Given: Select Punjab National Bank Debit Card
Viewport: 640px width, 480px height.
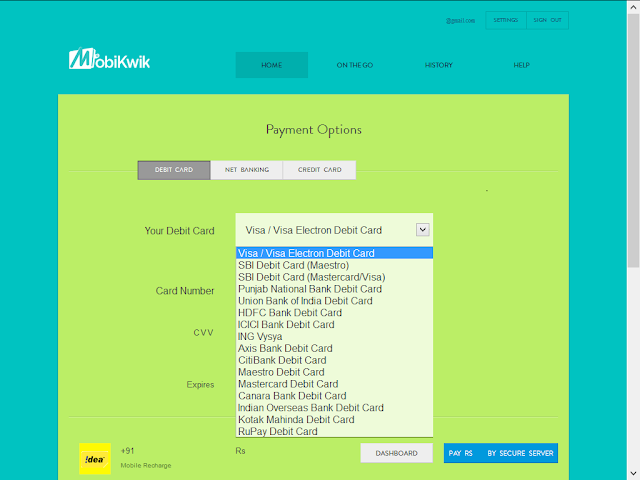Looking at the screenshot, I should click(334, 289).
